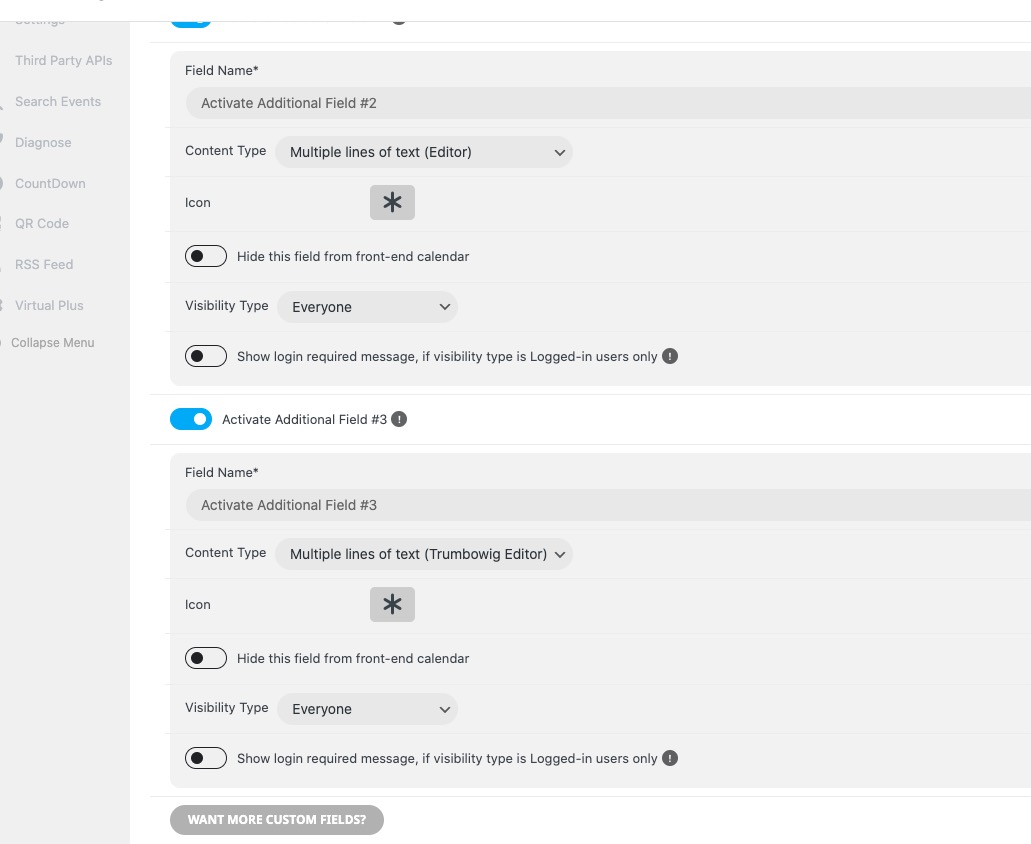Click info icon after Field #3 login message
Viewport: 1031px width, 844px height.
click(x=669, y=758)
